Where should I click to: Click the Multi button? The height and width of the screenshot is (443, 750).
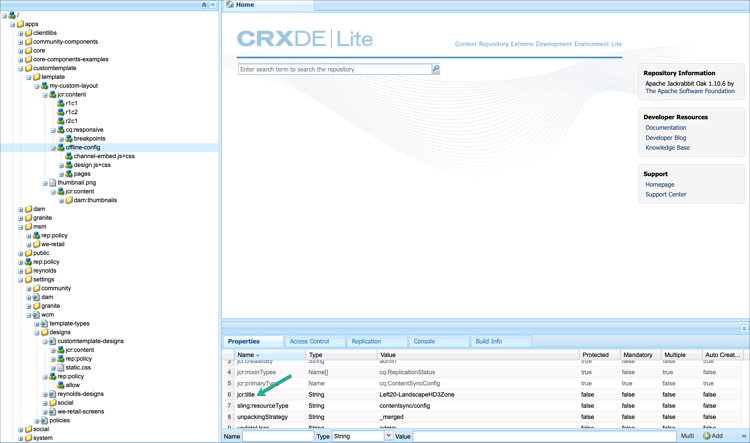[x=687, y=436]
